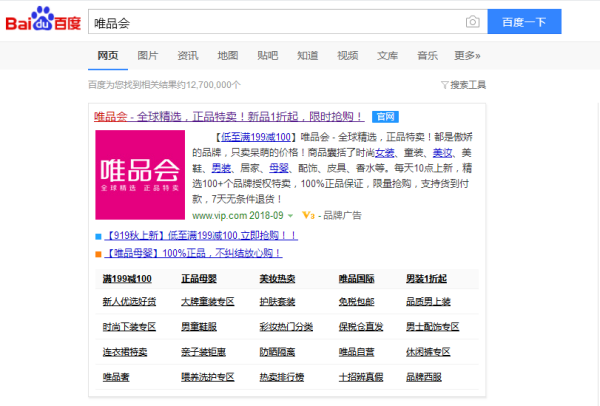The width and height of the screenshot is (600, 406).
Task: Click the 官网 official site badge
Action: tap(385, 117)
